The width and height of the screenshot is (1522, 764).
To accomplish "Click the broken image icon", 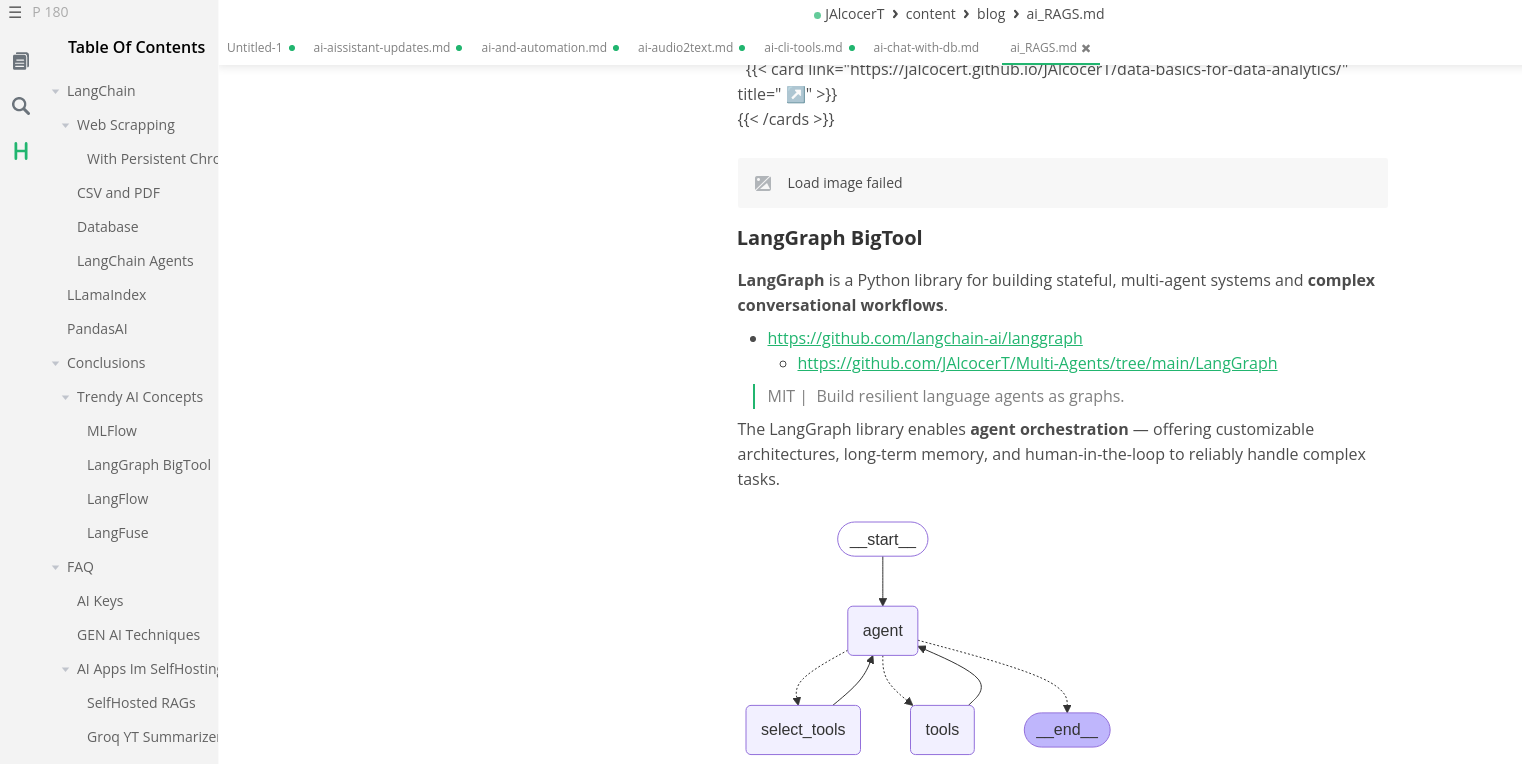I will (x=763, y=183).
